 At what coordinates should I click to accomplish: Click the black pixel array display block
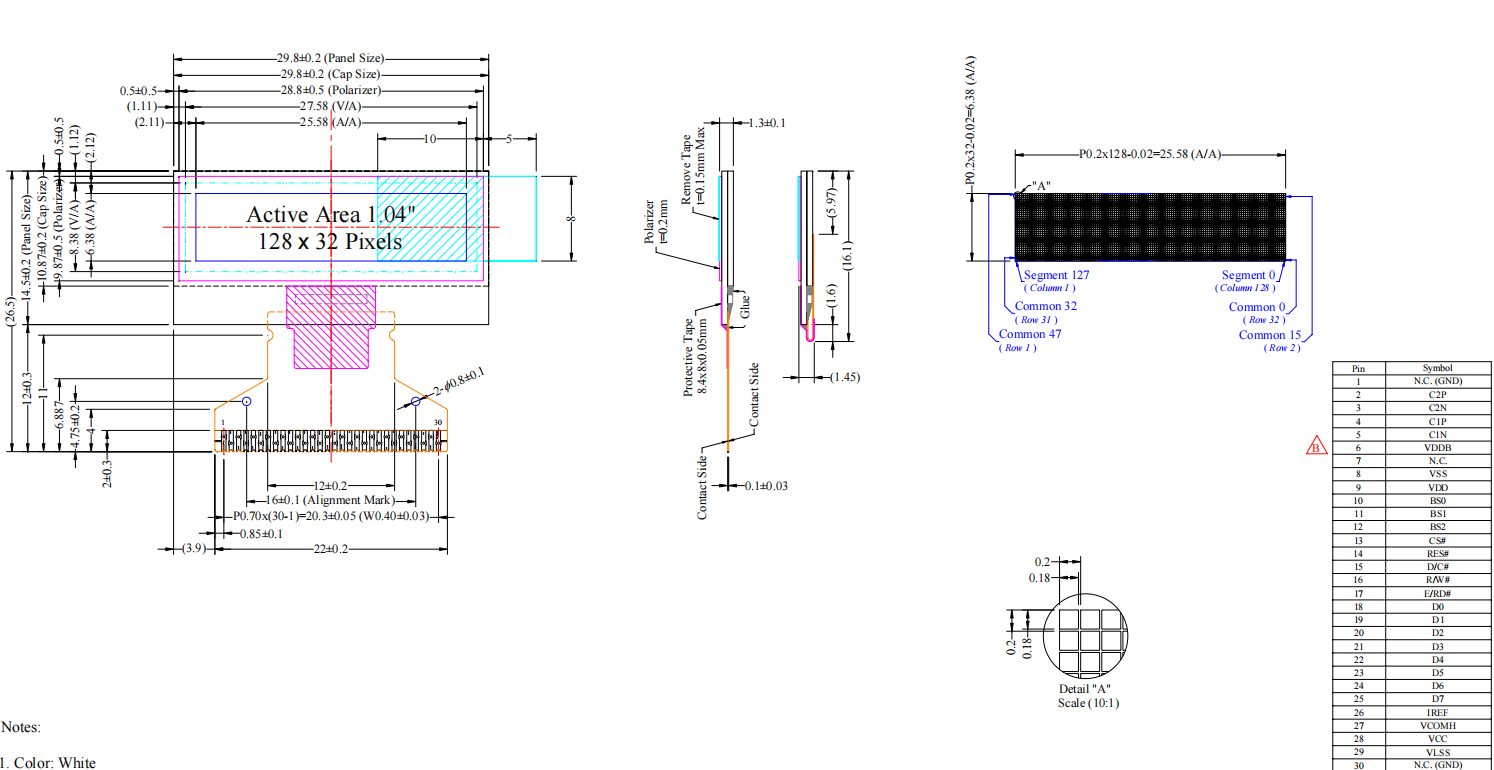point(1150,227)
